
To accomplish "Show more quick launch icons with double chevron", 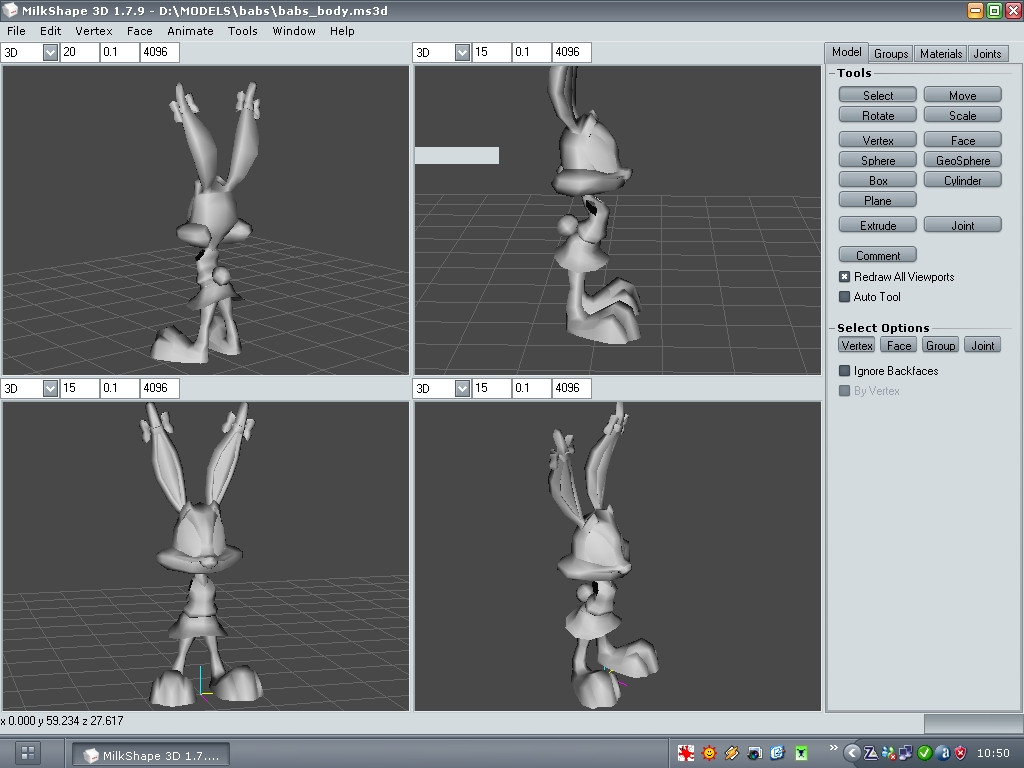I will [833, 748].
